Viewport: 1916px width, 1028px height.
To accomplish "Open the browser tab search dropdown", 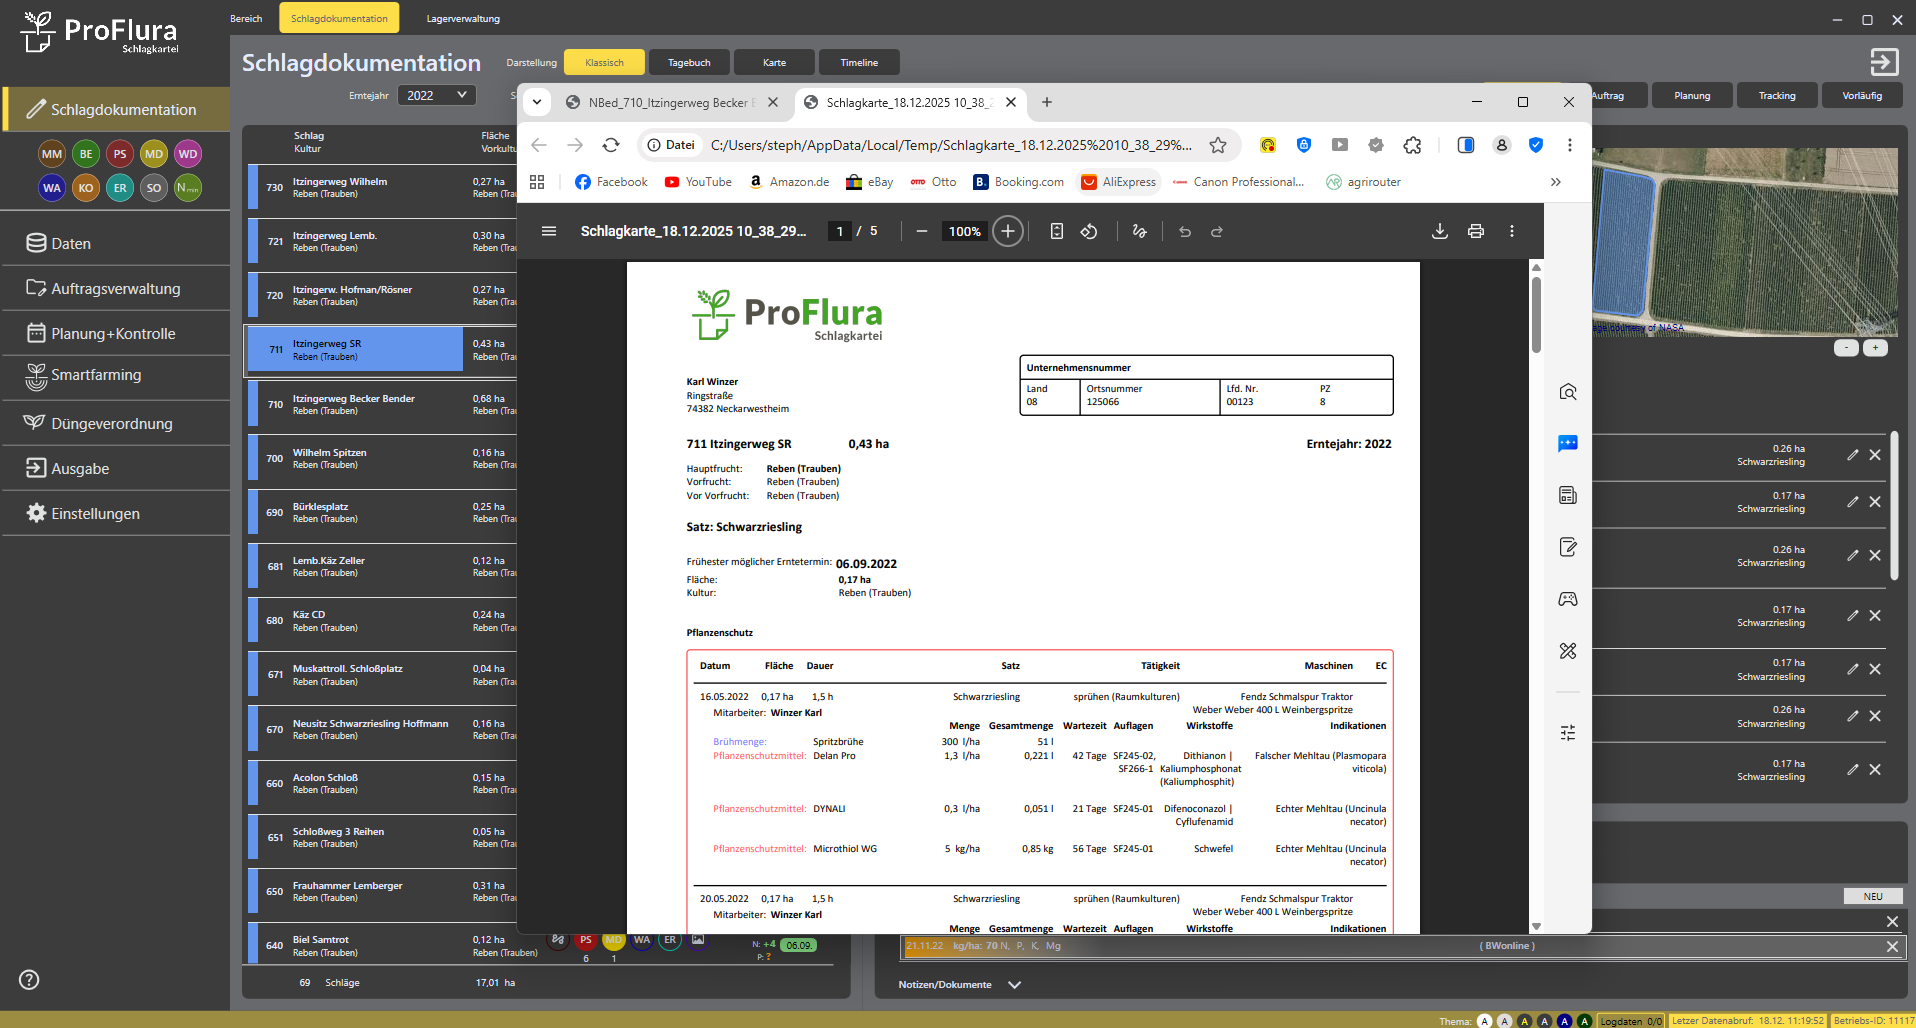I will [x=537, y=102].
